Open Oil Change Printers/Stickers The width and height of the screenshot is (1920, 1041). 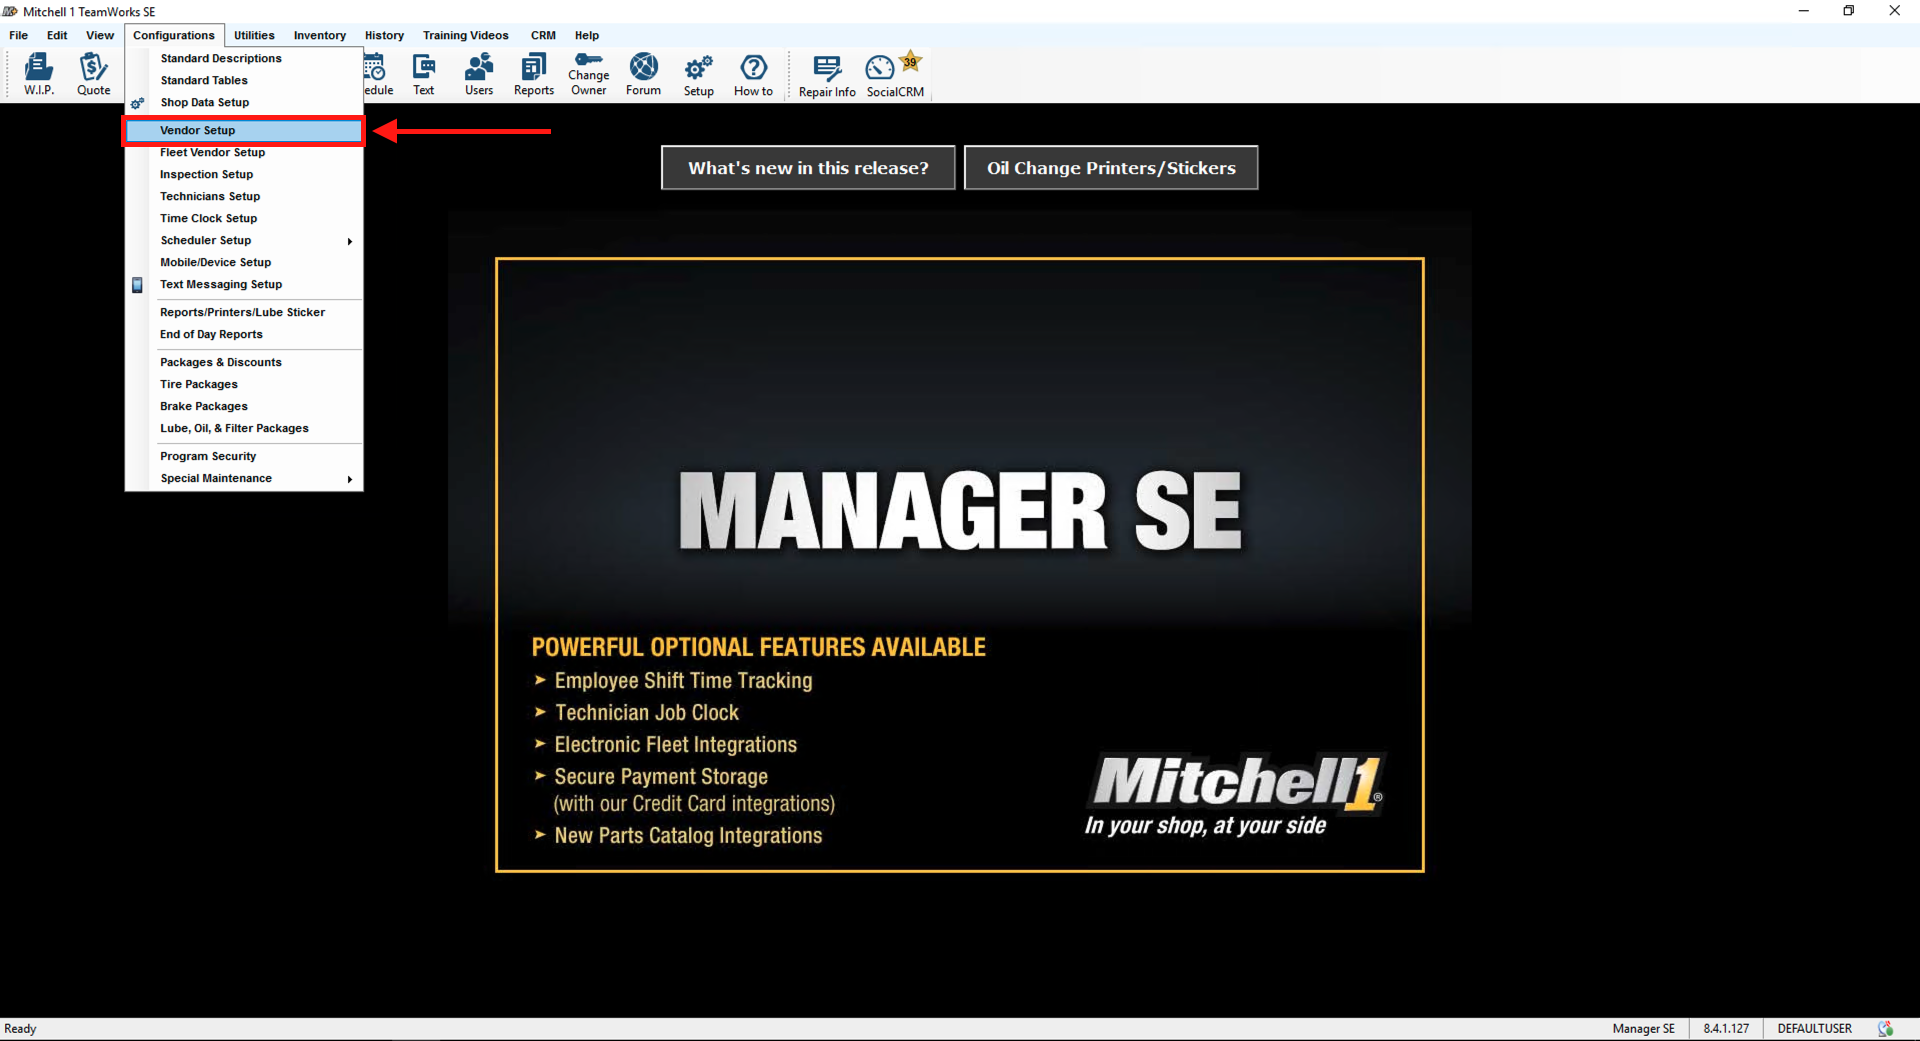(1110, 167)
